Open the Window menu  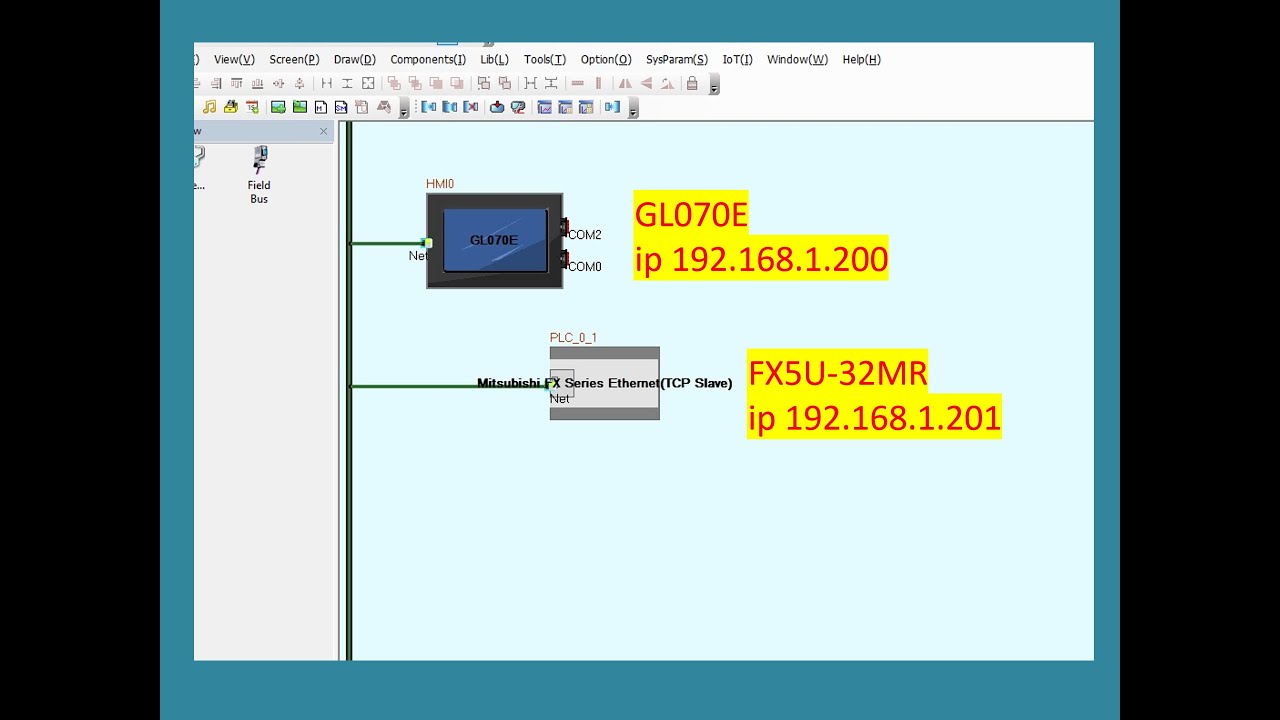tap(797, 60)
